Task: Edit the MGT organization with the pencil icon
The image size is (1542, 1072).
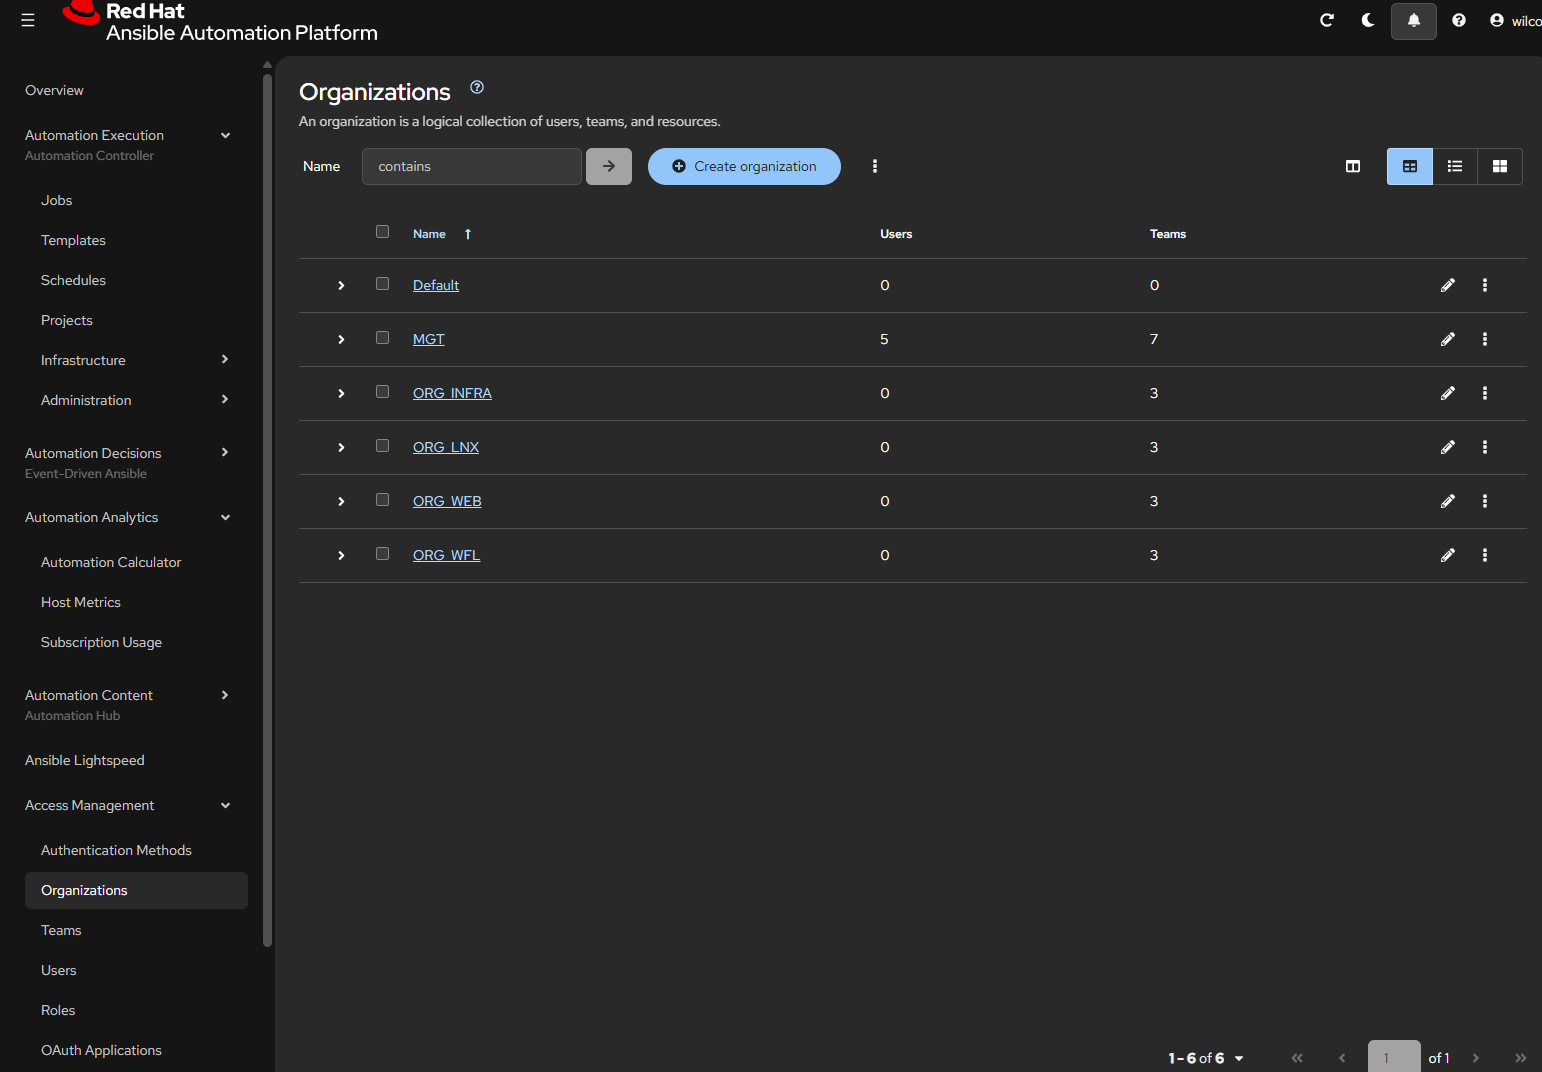Action: tap(1448, 339)
